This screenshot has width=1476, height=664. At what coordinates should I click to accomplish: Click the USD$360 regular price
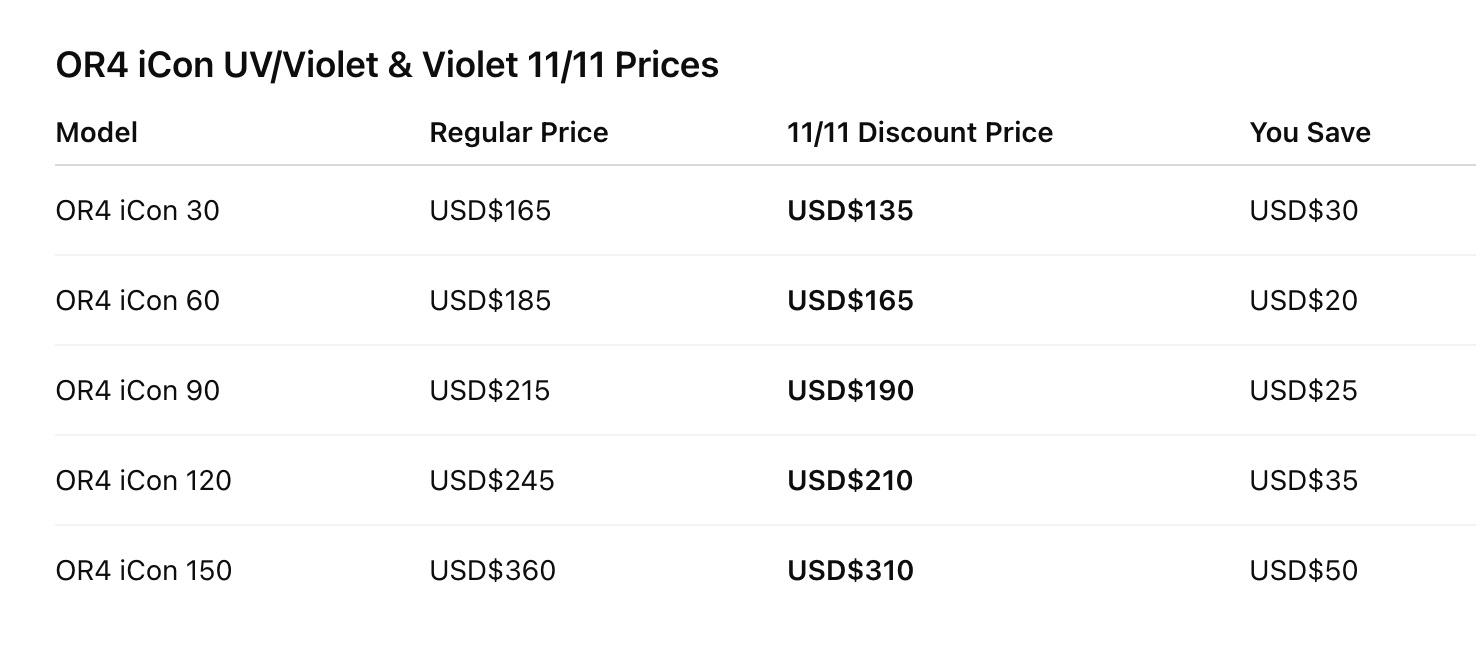point(492,571)
